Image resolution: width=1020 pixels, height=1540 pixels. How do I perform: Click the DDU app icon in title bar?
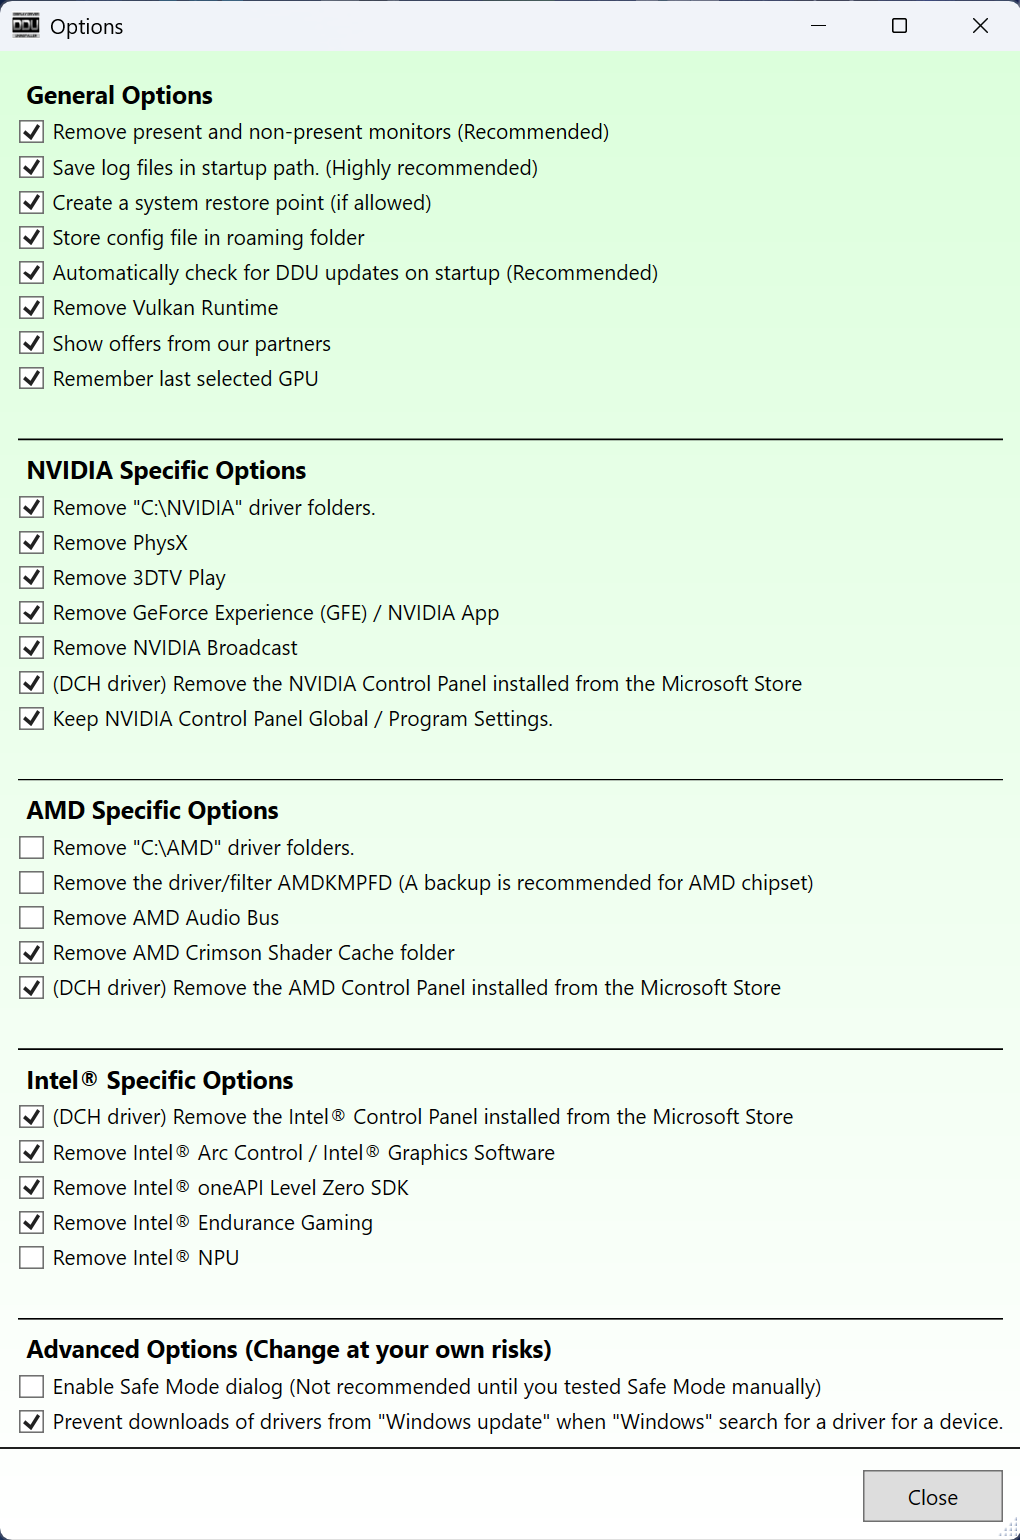tap(26, 26)
